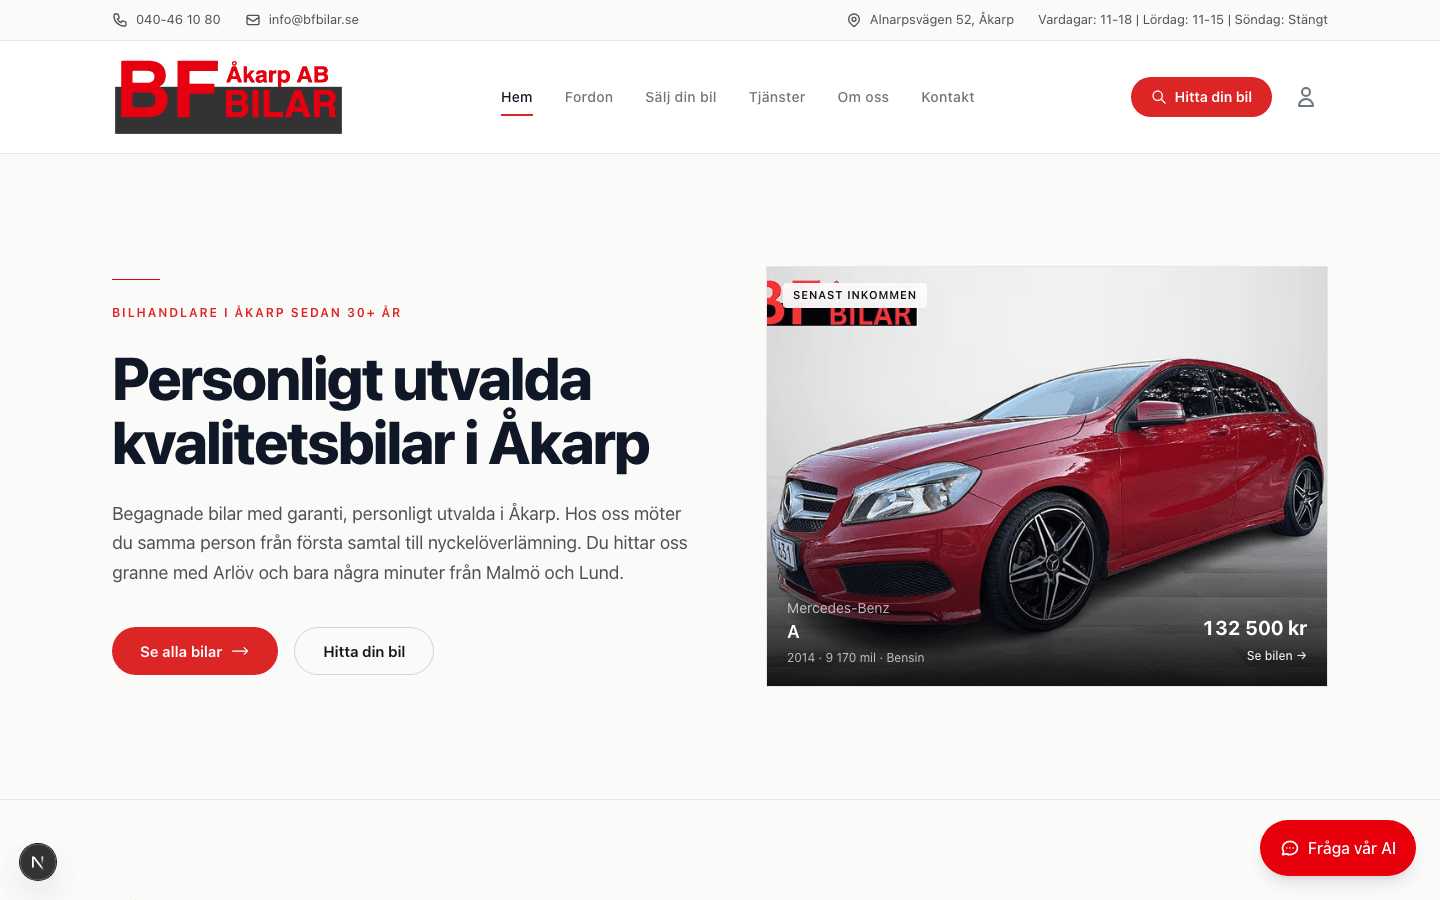Click car details 2014 · 9 170 mil · Bensin
The height and width of the screenshot is (900, 1440).
856,658
